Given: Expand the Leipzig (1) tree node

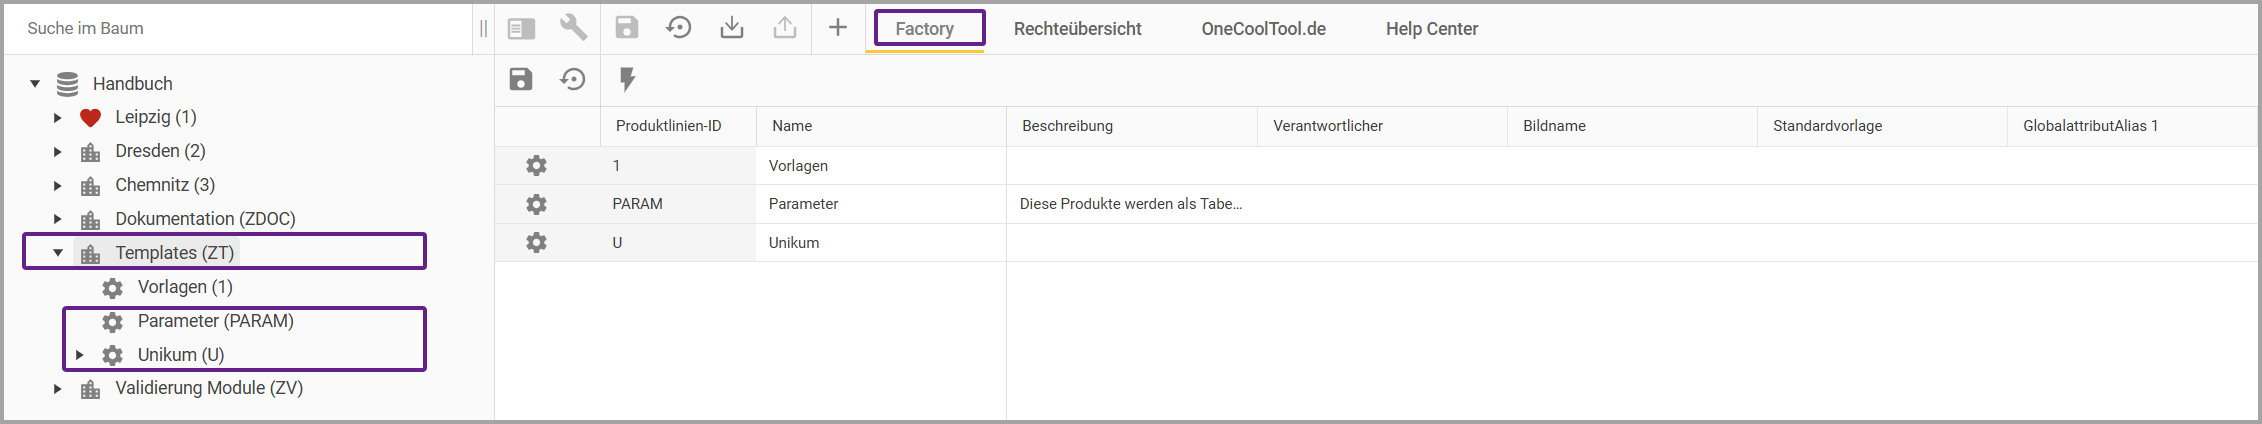Looking at the screenshot, I should pos(58,118).
